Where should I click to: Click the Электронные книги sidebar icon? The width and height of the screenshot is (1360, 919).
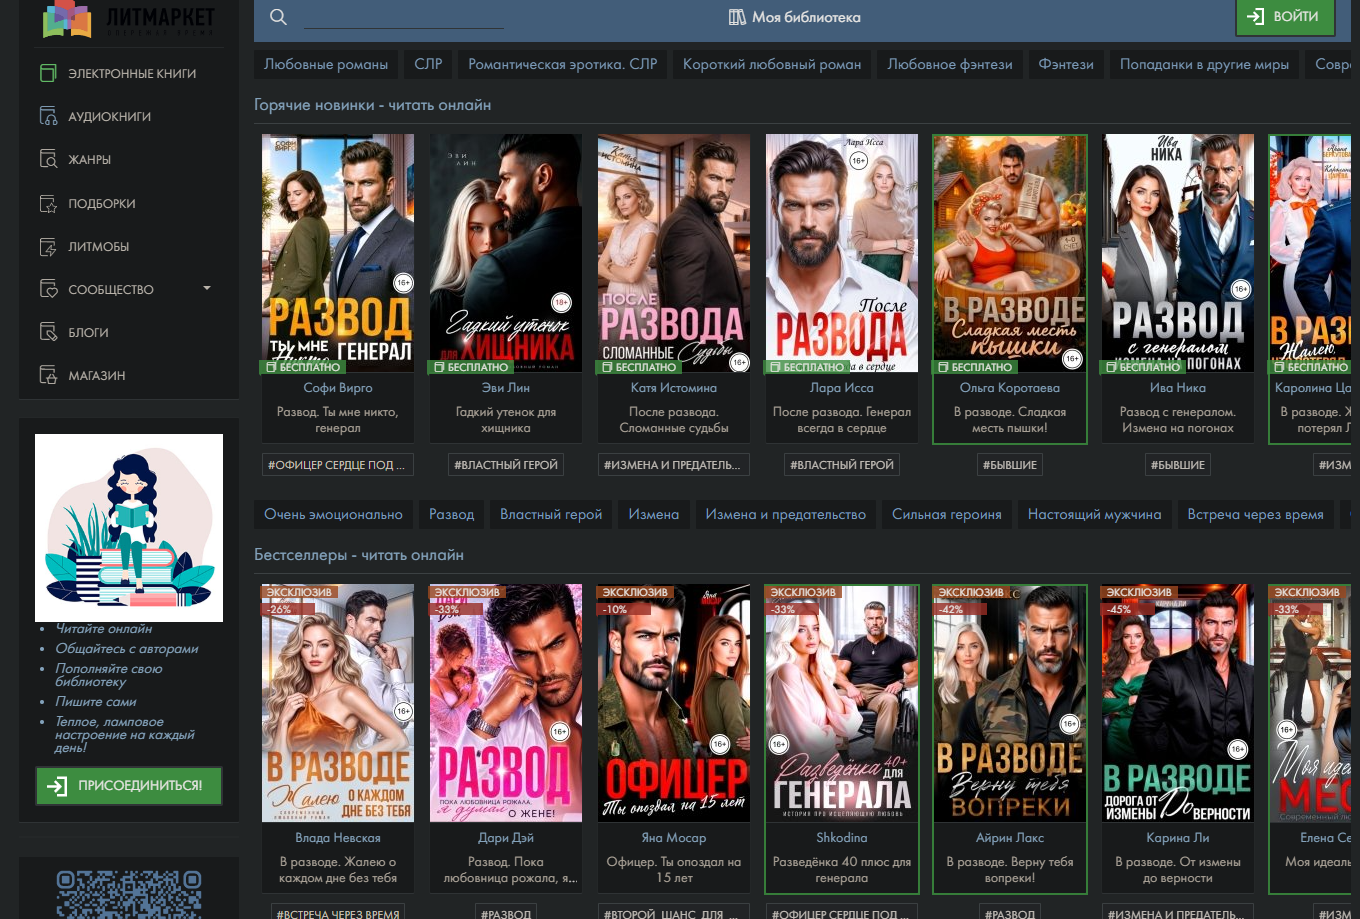[48, 73]
